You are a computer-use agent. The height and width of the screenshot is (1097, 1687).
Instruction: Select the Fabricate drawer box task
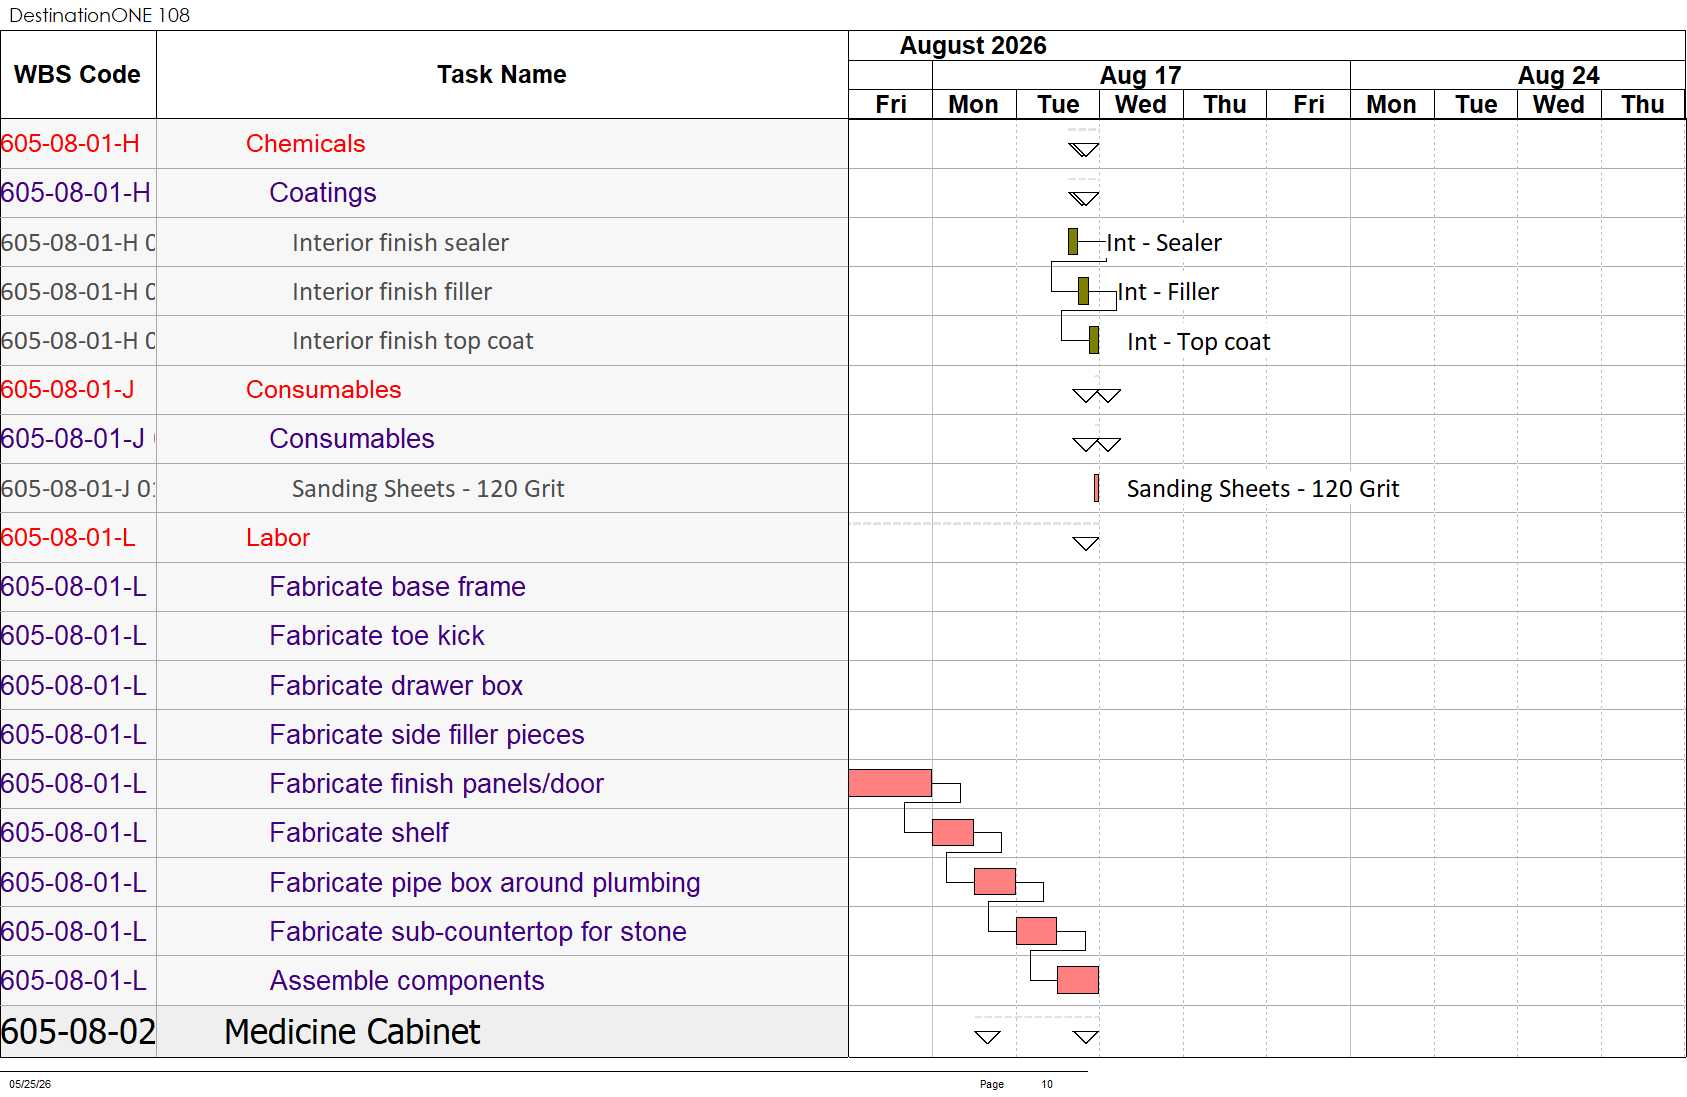coord(396,686)
